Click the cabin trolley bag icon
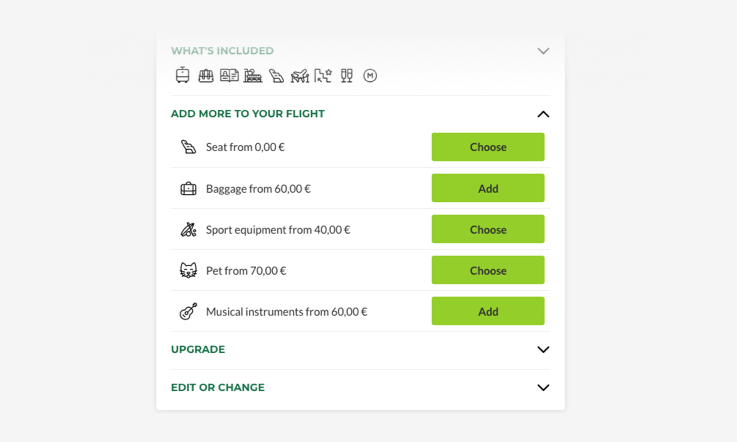 [x=182, y=75]
